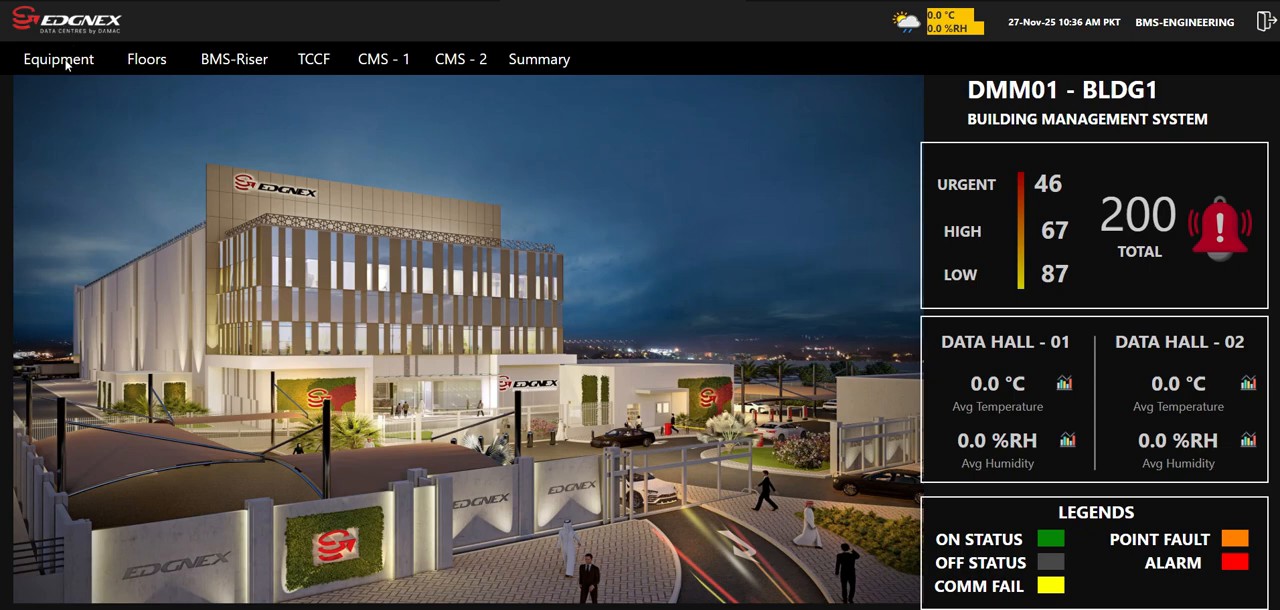
Task: Click the yellow COMM FAIL legend swatch
Action: tap(1051, 586)
